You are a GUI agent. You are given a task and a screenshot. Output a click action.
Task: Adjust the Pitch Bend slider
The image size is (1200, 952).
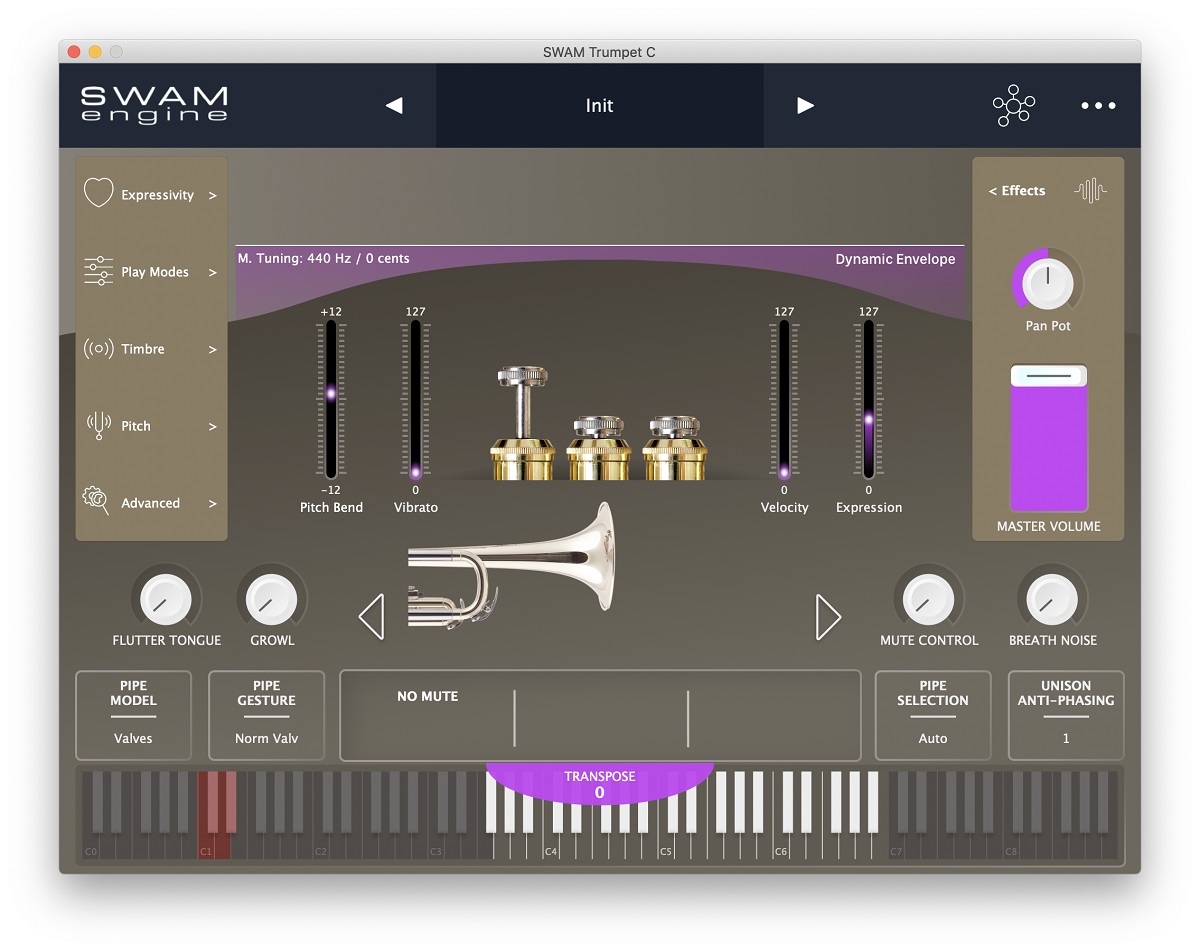[331, 399]
